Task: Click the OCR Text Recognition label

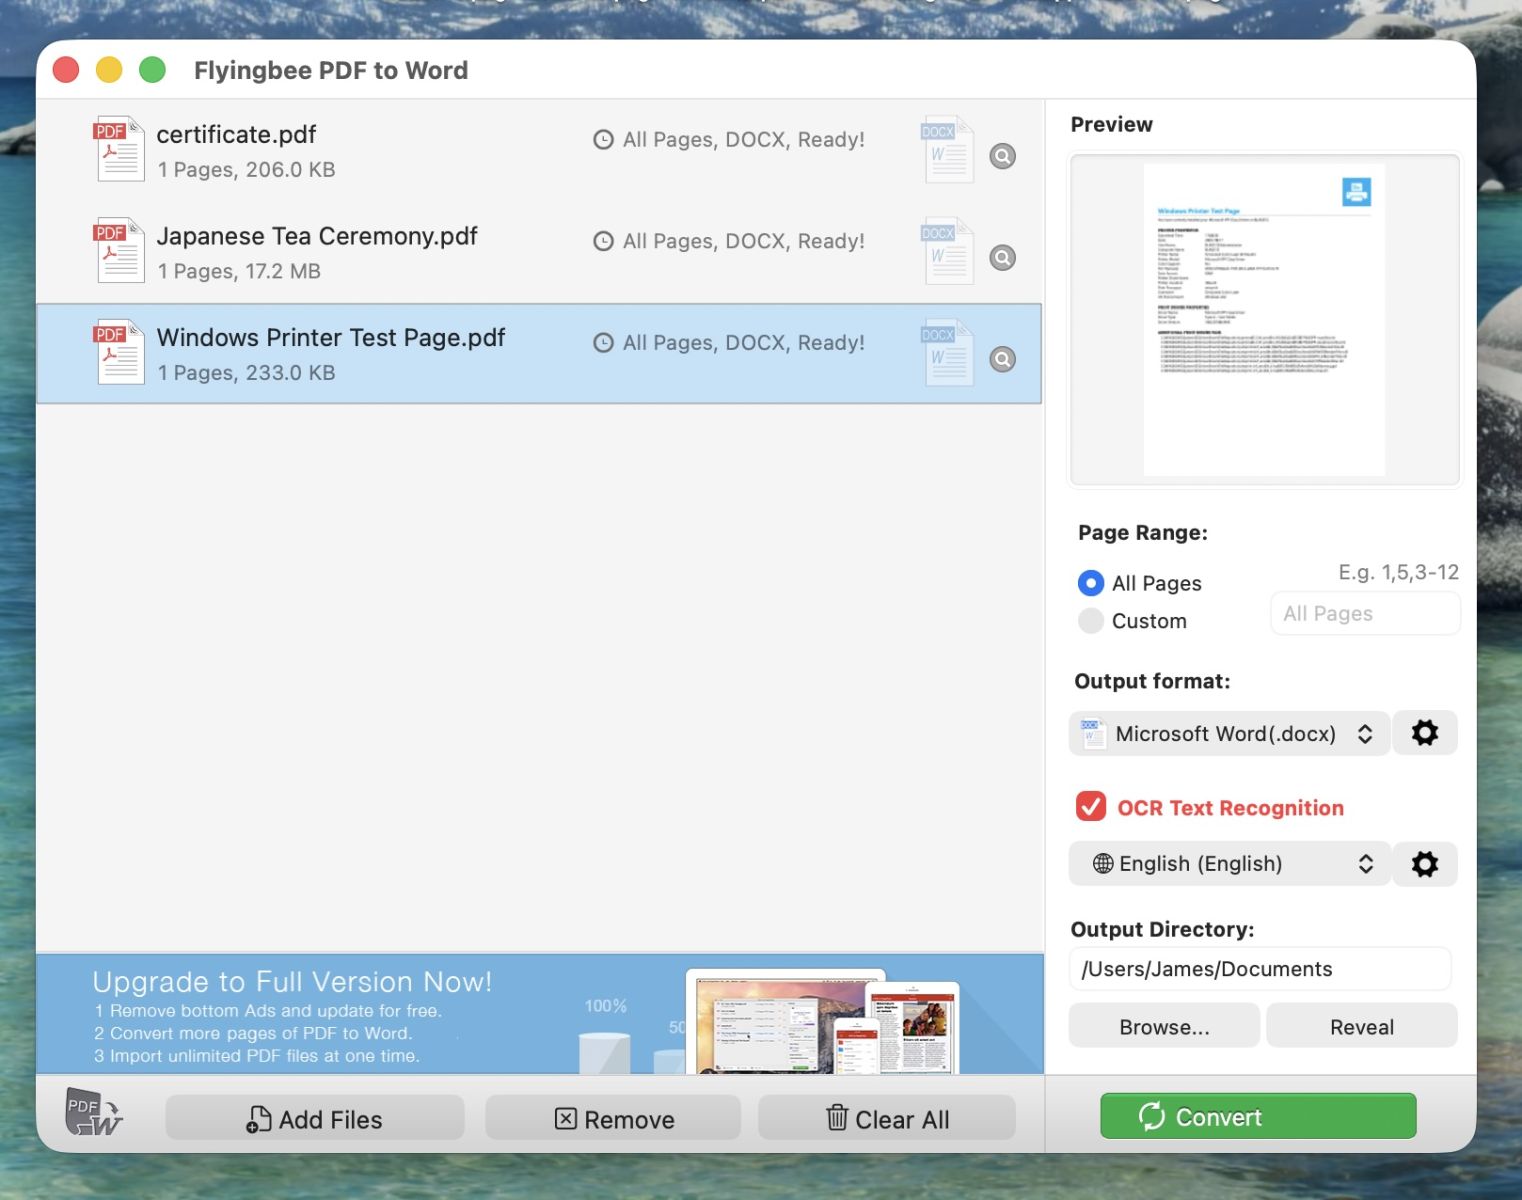Action: (1230, 808)
